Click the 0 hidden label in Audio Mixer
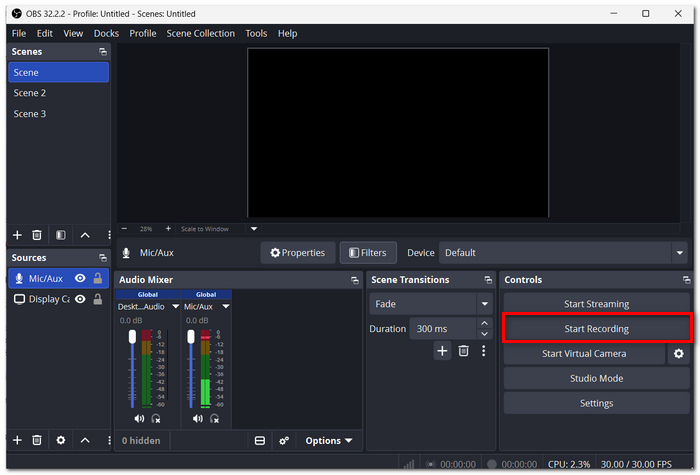Viewport: 700px width, 475px height. [x=141, y=441]
